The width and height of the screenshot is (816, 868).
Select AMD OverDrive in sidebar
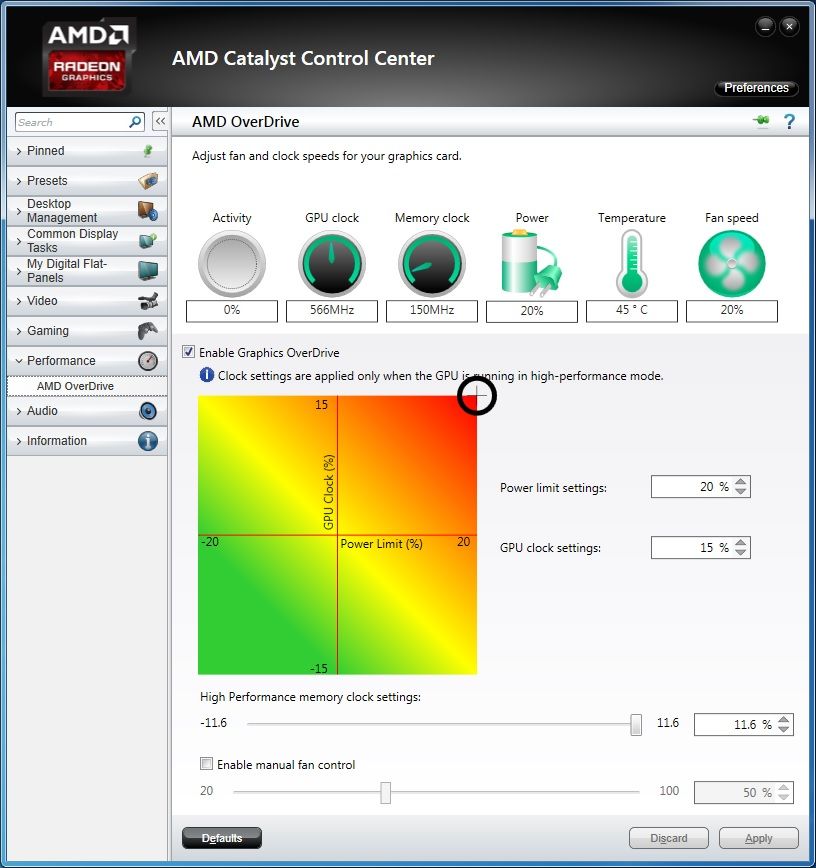click(75, 386)
